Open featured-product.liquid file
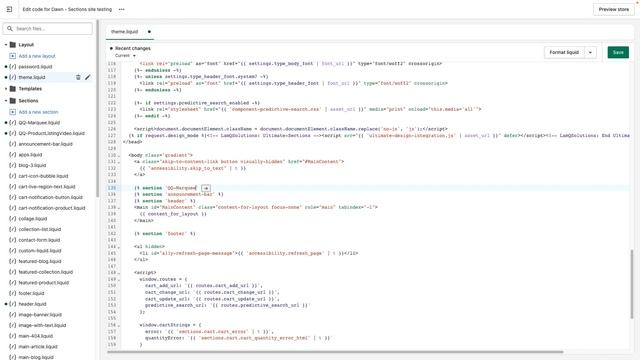This screenshot has width=640, height=360. (x=44, y=282)
